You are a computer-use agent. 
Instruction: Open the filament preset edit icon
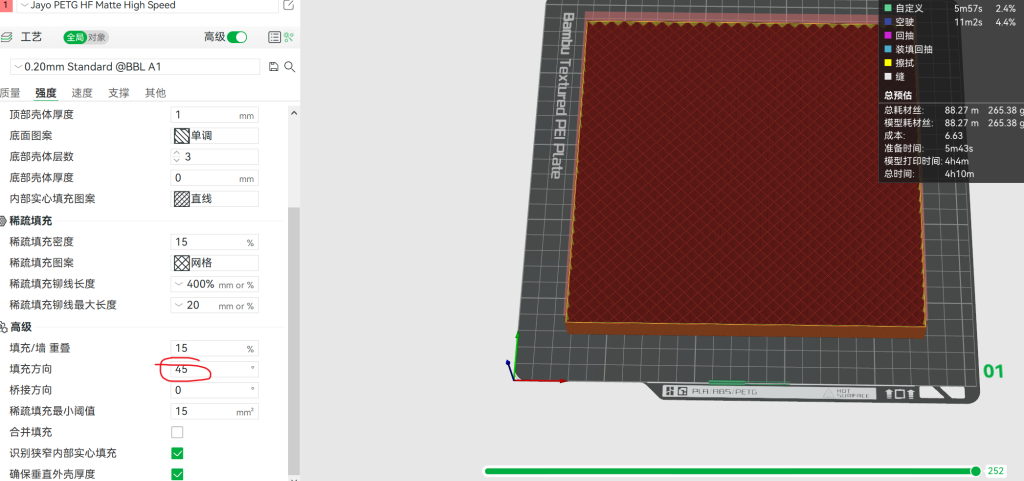pos(289,5)
